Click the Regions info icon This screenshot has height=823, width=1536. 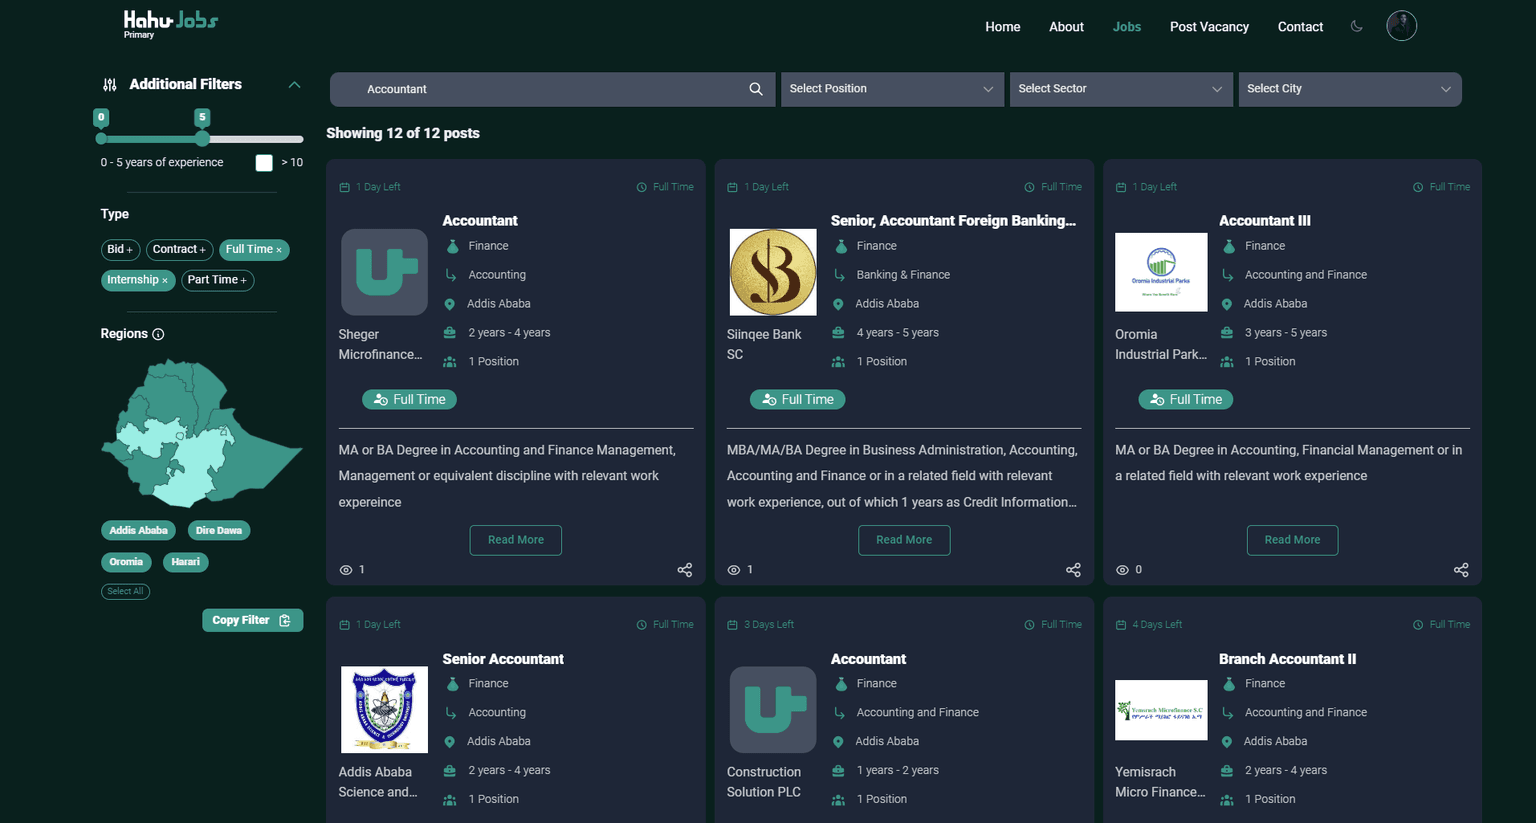(x=158, y=334)
